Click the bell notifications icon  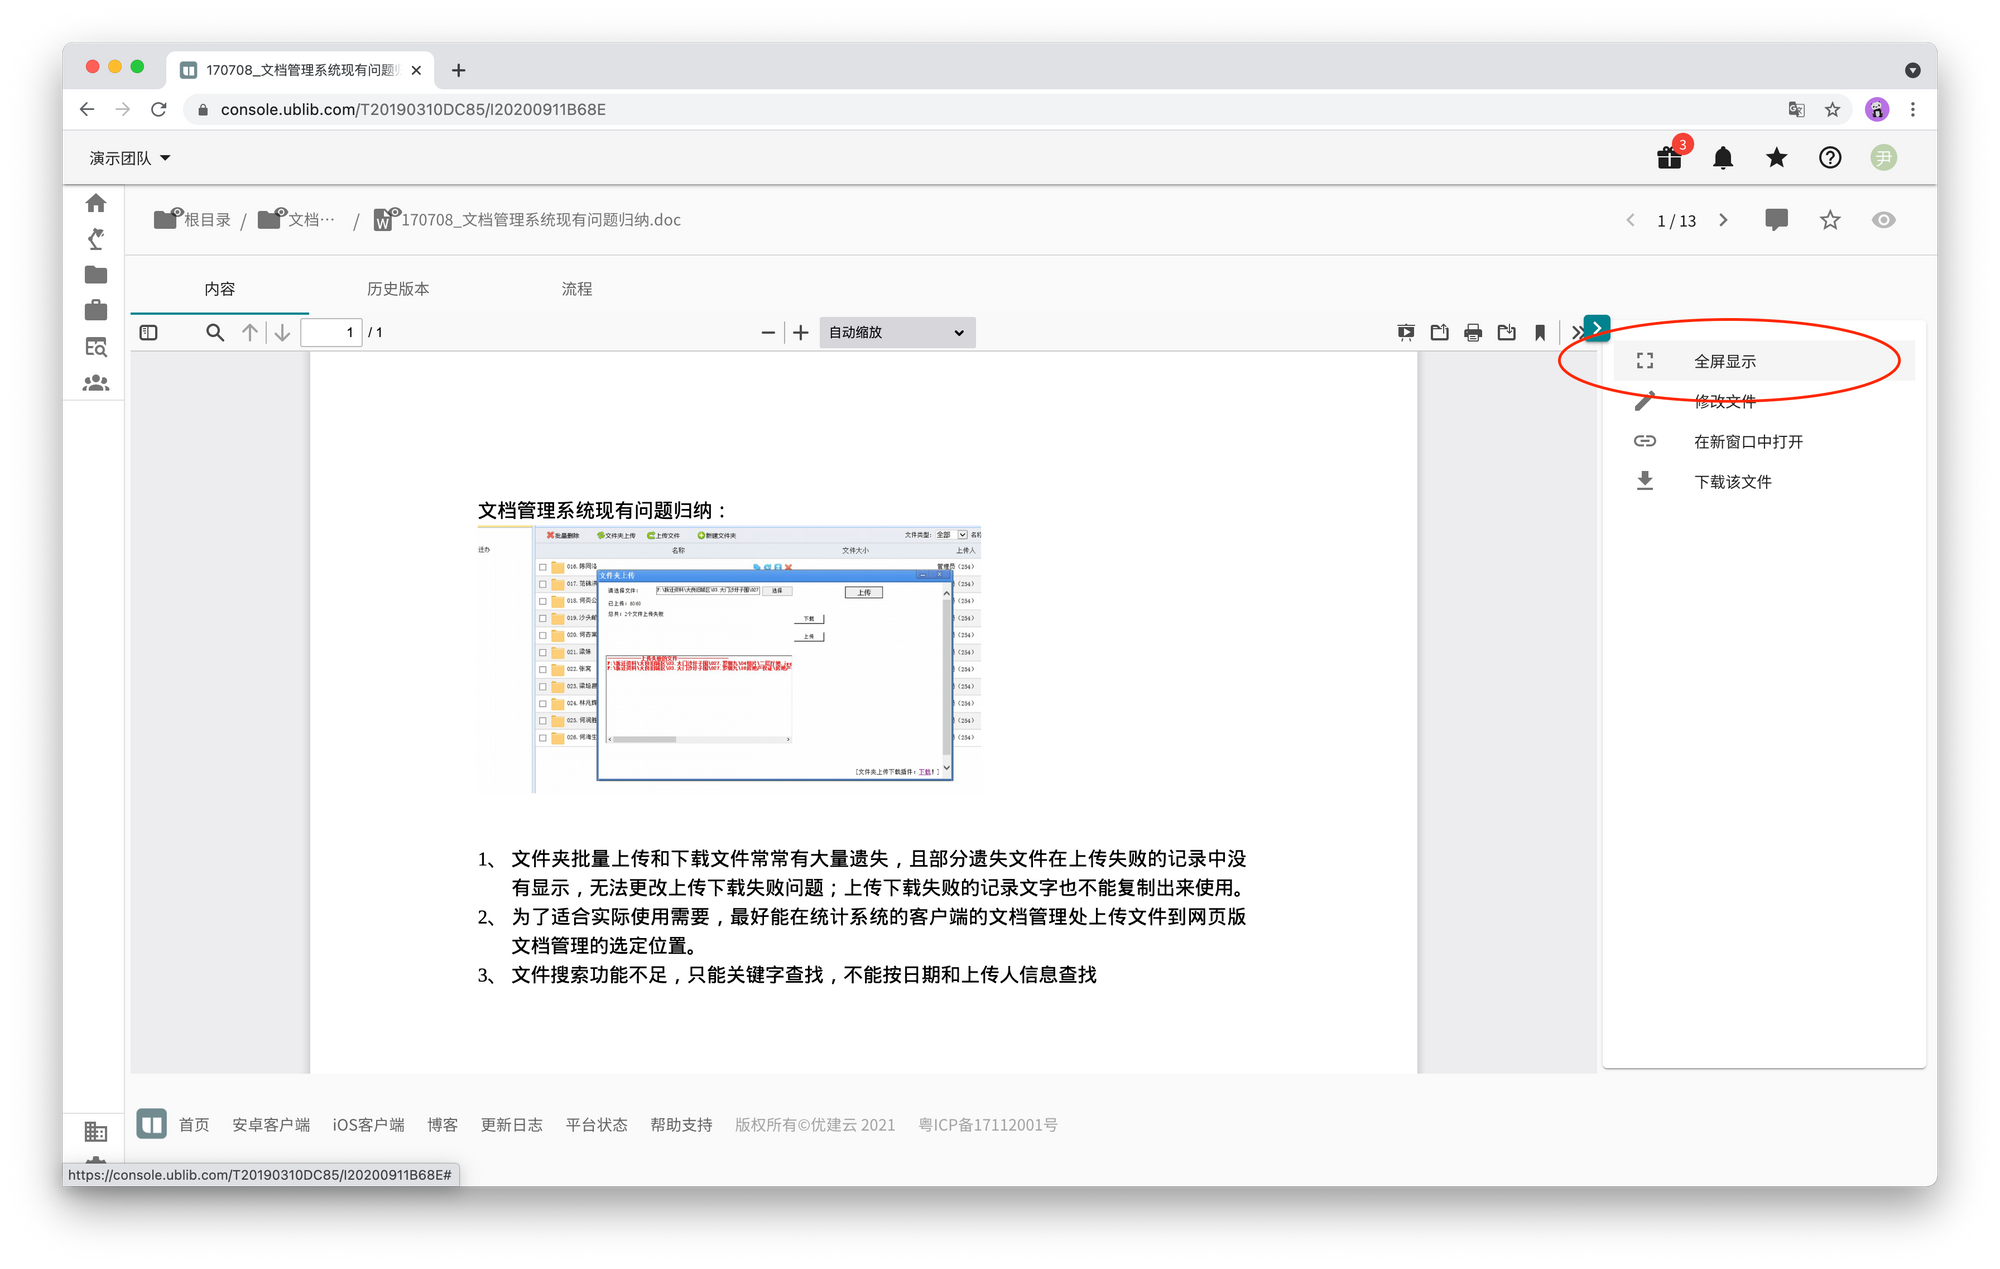click(1723, 158)
